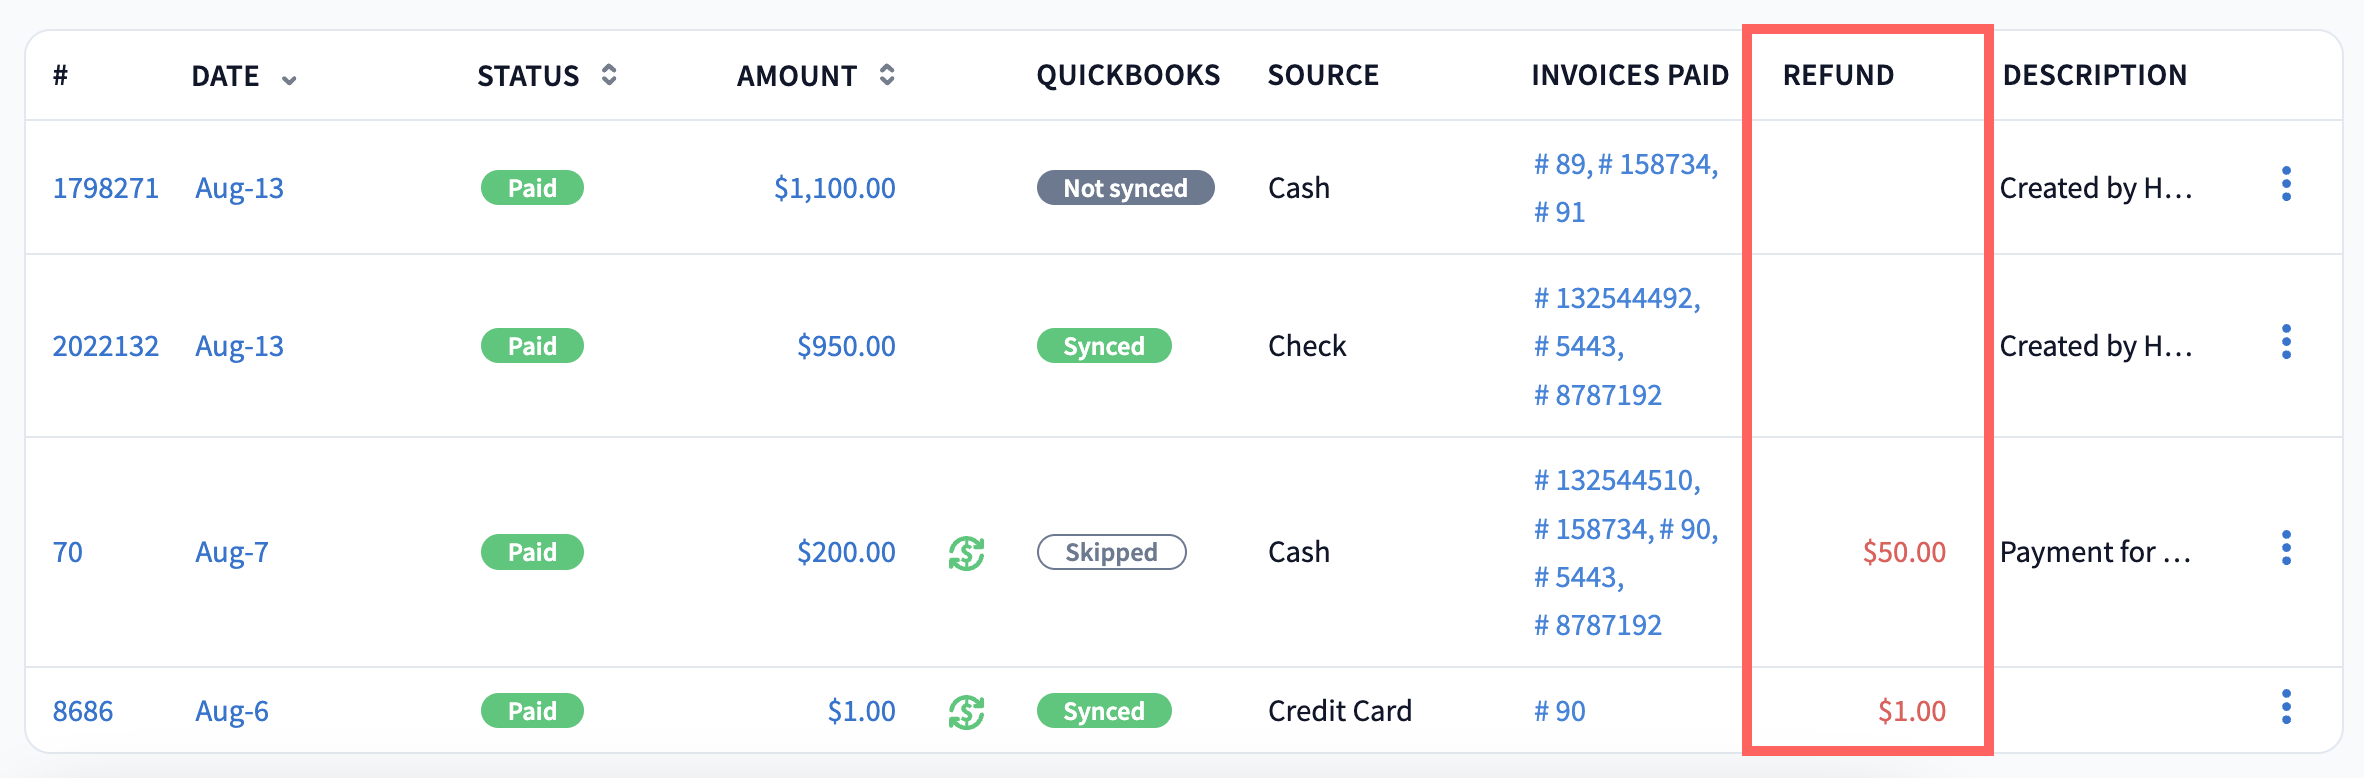Open the three-dot menu for payment 1798271
This screenshot has height=778, width=2364.
pyautogui.click(x=2286, y=185)
